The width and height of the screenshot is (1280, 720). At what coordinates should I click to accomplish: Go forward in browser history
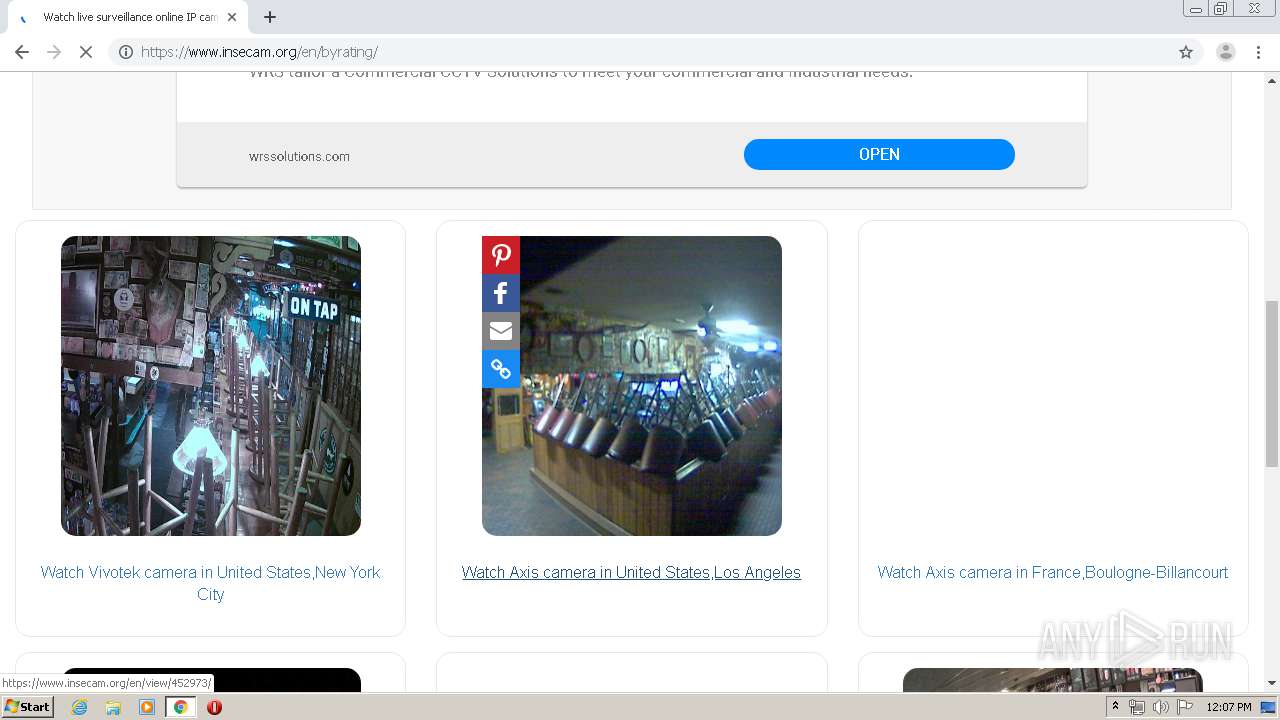[x=54, y=52]
